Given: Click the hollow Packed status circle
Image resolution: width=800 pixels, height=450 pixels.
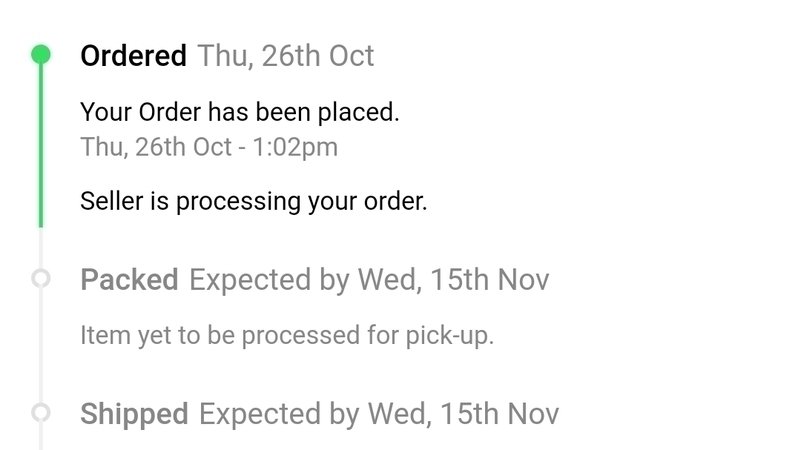Looking at the screenshot, I should tap(40, 279).
